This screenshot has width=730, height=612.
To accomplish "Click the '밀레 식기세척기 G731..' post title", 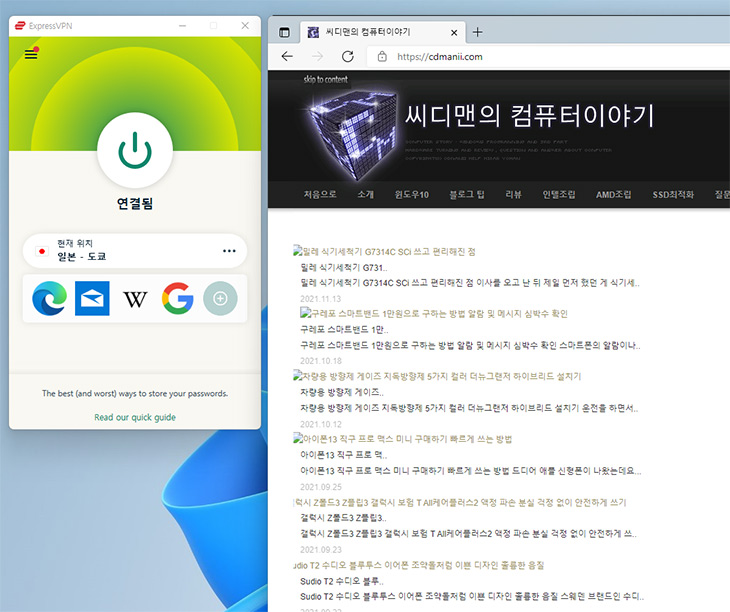I will tap(344, 267).
